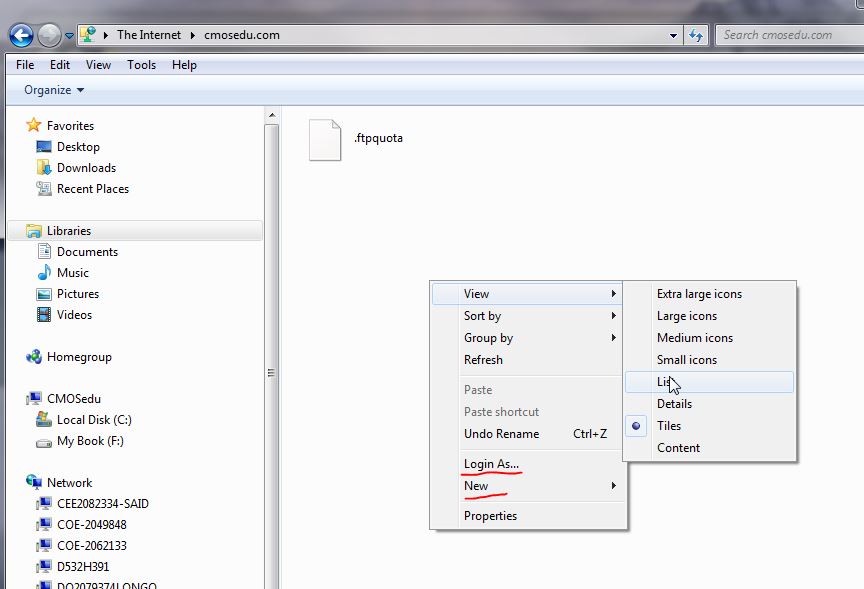Click the navigation pane vertical scrollbar
The width and height of the screenshot is (864, 589).
[x=271, y=370]
